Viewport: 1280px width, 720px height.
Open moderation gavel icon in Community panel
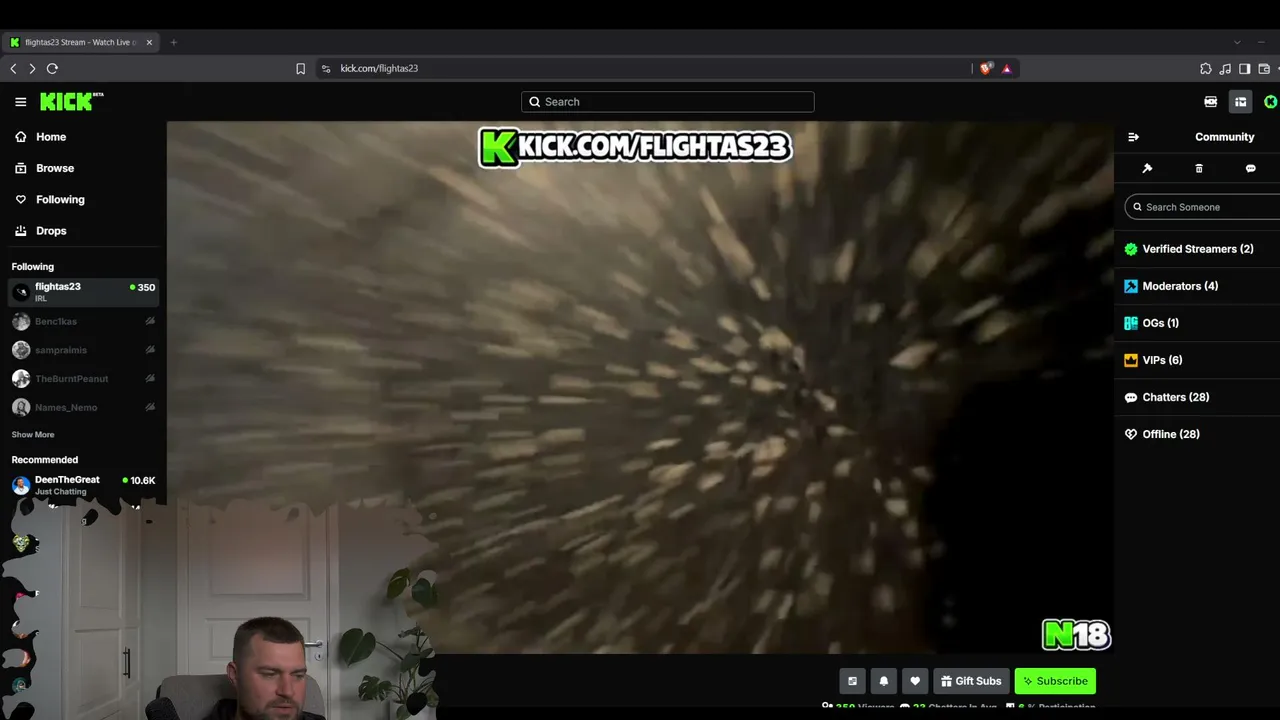(1147, 168)
